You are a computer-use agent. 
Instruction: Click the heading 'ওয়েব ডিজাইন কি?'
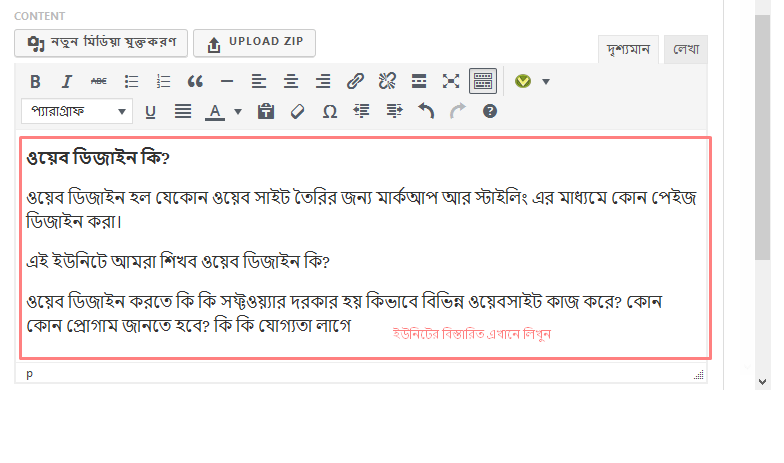pyautogui.click(x=98, y=158)
